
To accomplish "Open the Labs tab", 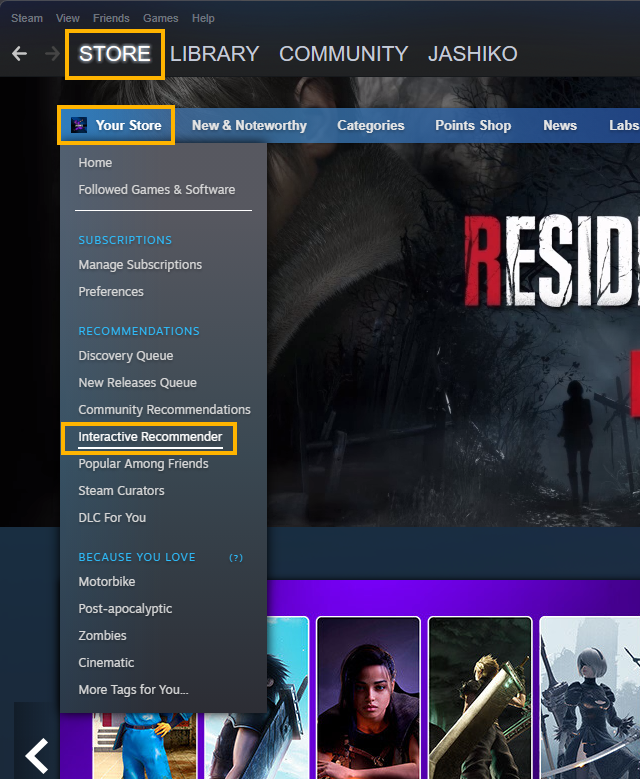I will [624, 125].
